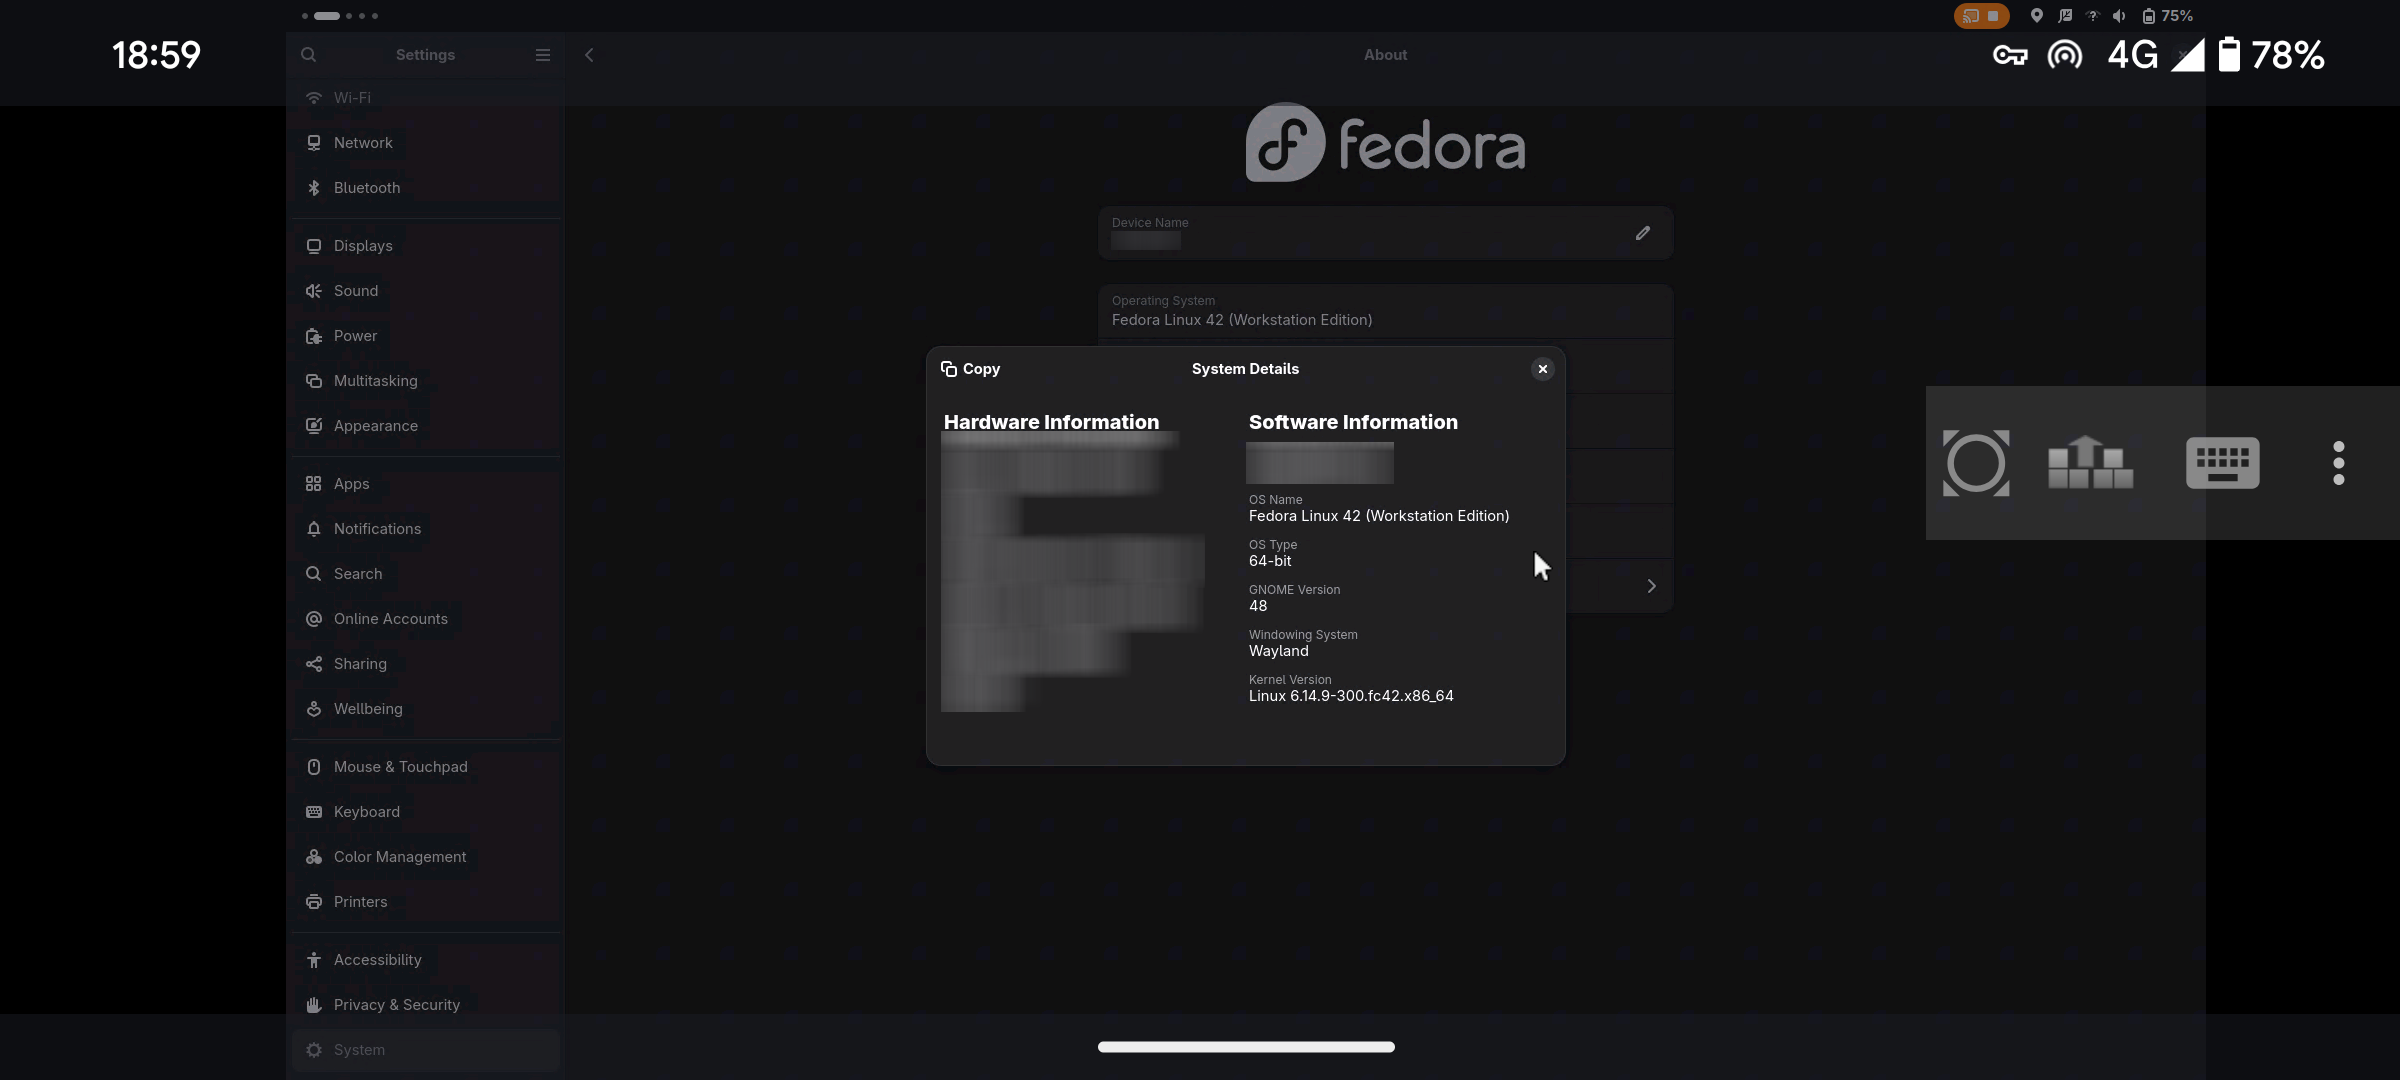Click the Printers icon in the sidebar

coord(314,902)
